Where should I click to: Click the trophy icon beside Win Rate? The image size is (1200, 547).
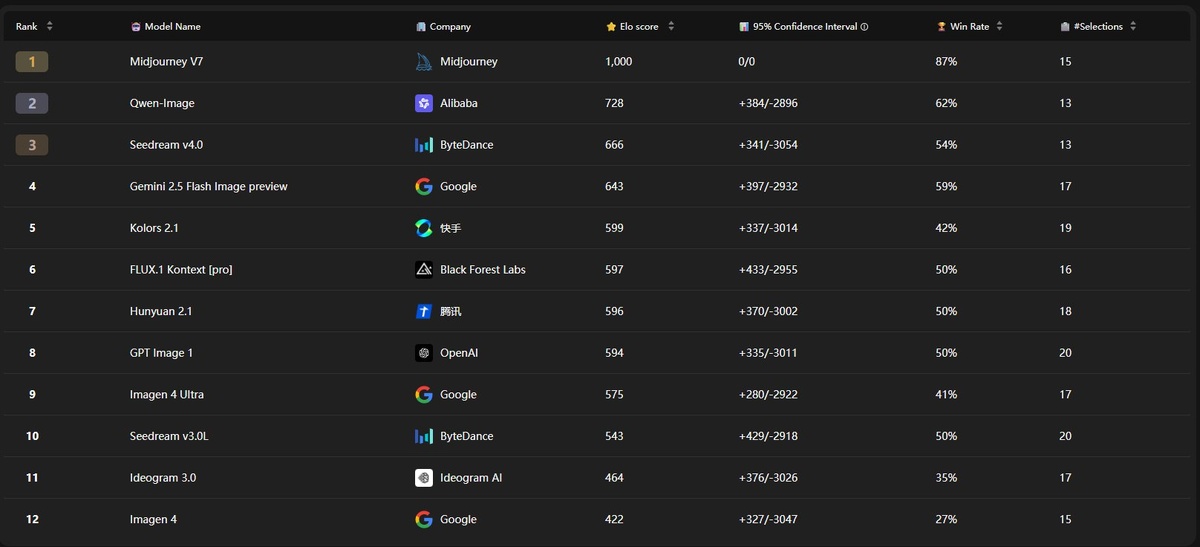pos(941,27)
